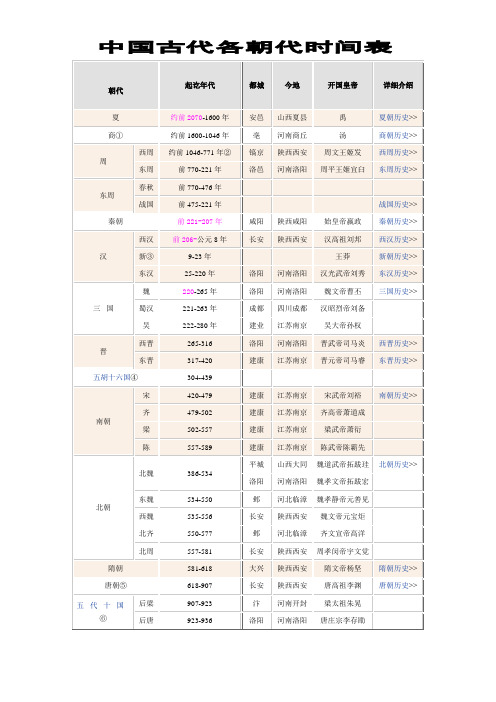The width and height of the screenshot is (496, 702).
Task: Click the 西晋历史>> link
Action: tap(398, 343)
